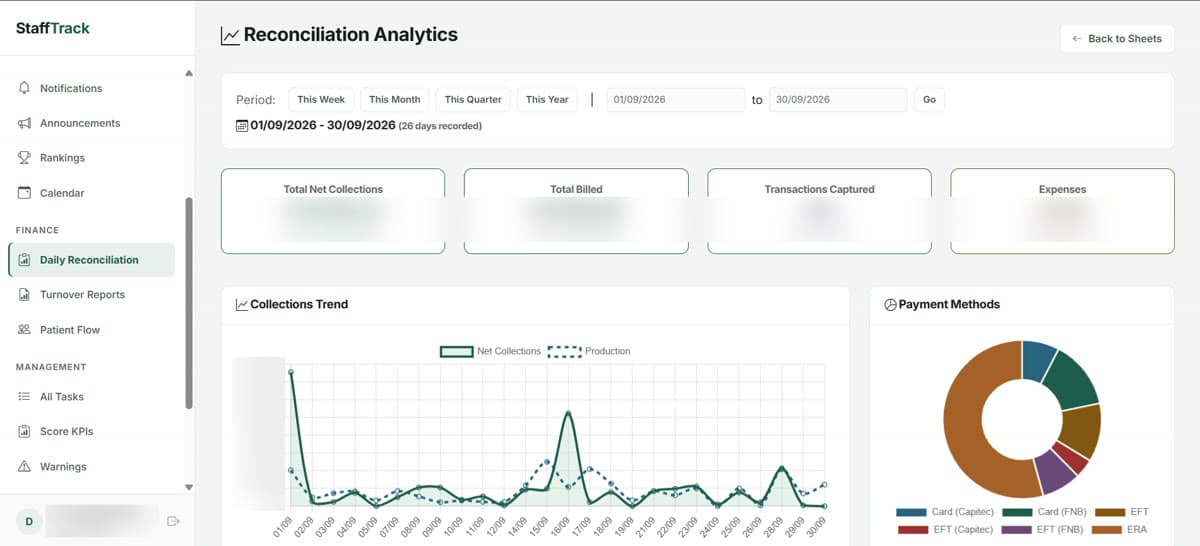Toggle the EFT legend swatch
Screen dimensions: 1200x546
[1110, 512]
